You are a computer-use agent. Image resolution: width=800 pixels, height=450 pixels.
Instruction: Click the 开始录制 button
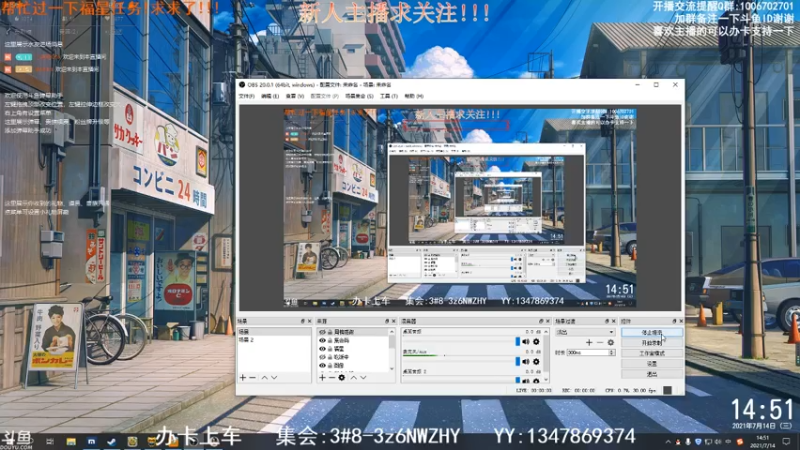tap(652, 343)
